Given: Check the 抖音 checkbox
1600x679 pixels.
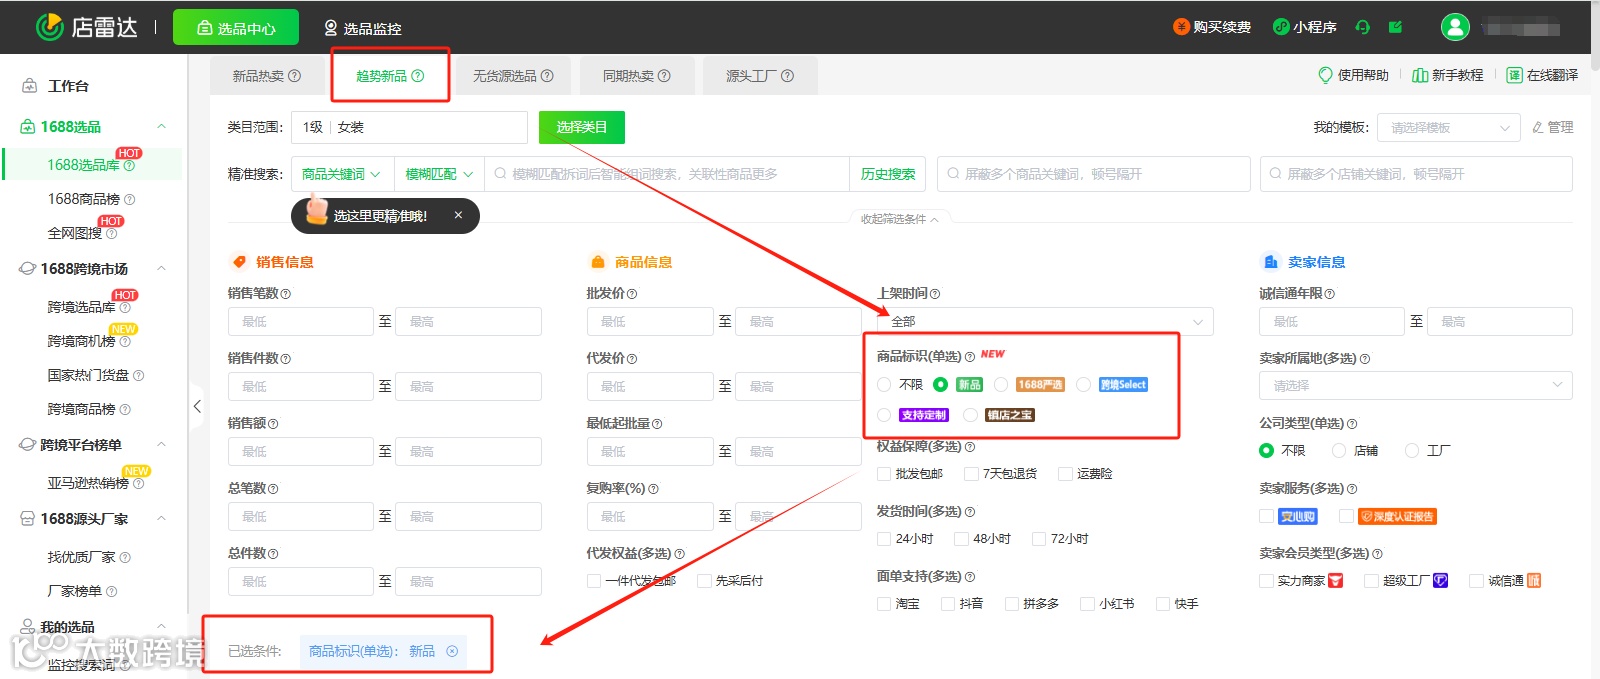Looking at the screenshot, I should 948,604.
